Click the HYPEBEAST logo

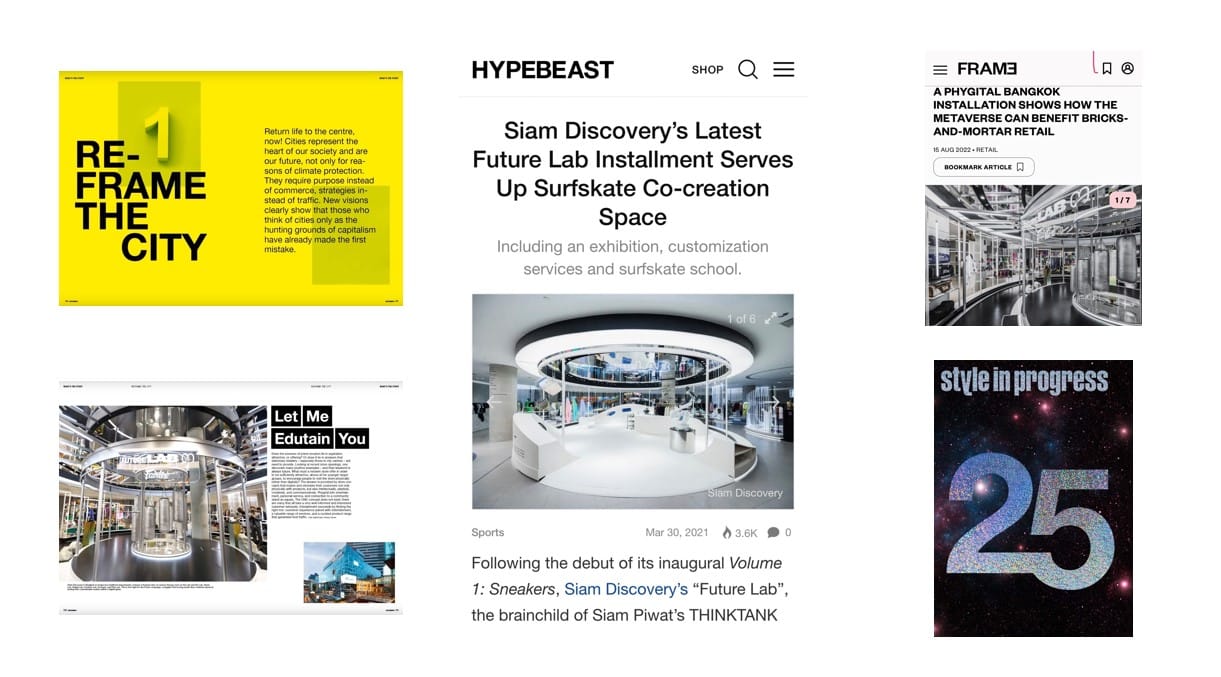point(542,70)
